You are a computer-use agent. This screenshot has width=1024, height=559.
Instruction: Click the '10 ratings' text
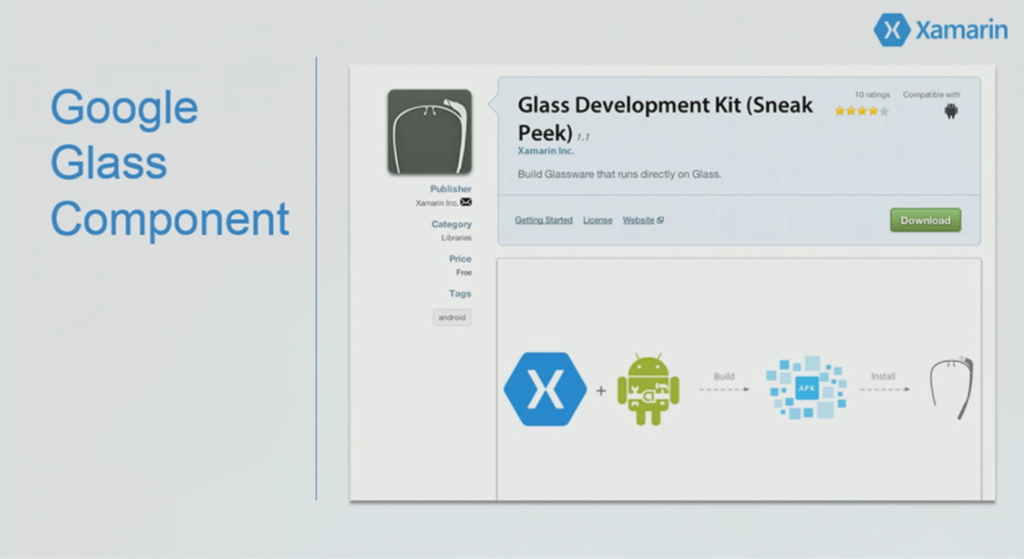pos(872,95)
